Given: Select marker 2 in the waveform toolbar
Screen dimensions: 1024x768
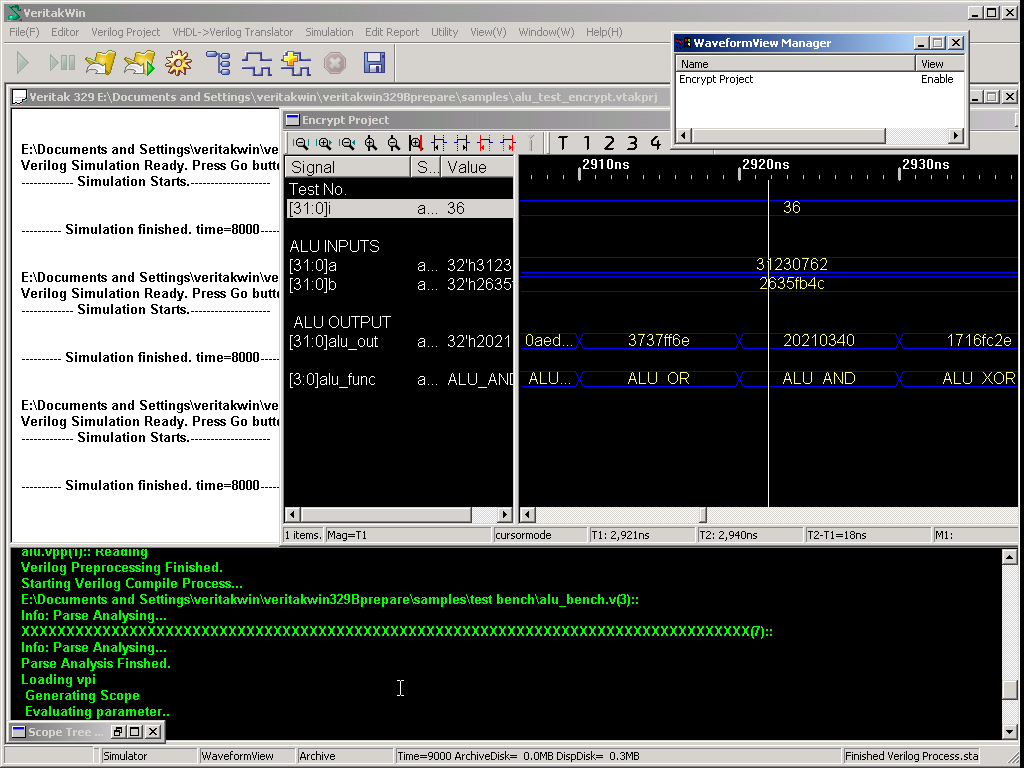Looking at the screenshot, I should click(610, 143).
